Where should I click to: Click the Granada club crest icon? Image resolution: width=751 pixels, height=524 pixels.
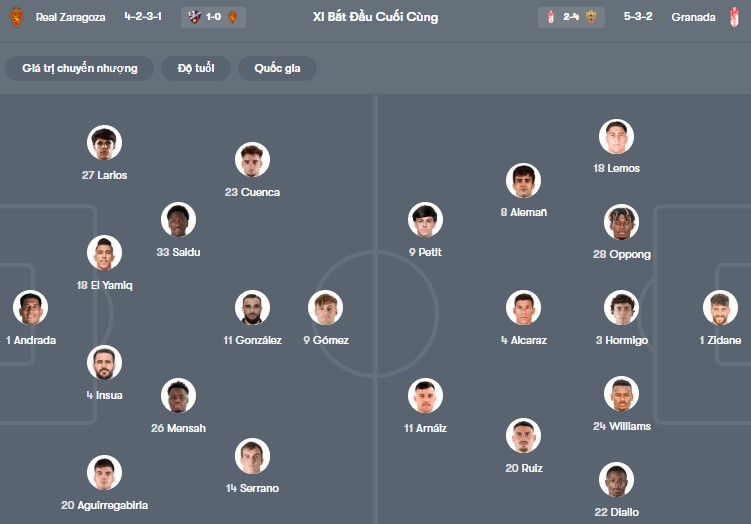tap(734, 17)
